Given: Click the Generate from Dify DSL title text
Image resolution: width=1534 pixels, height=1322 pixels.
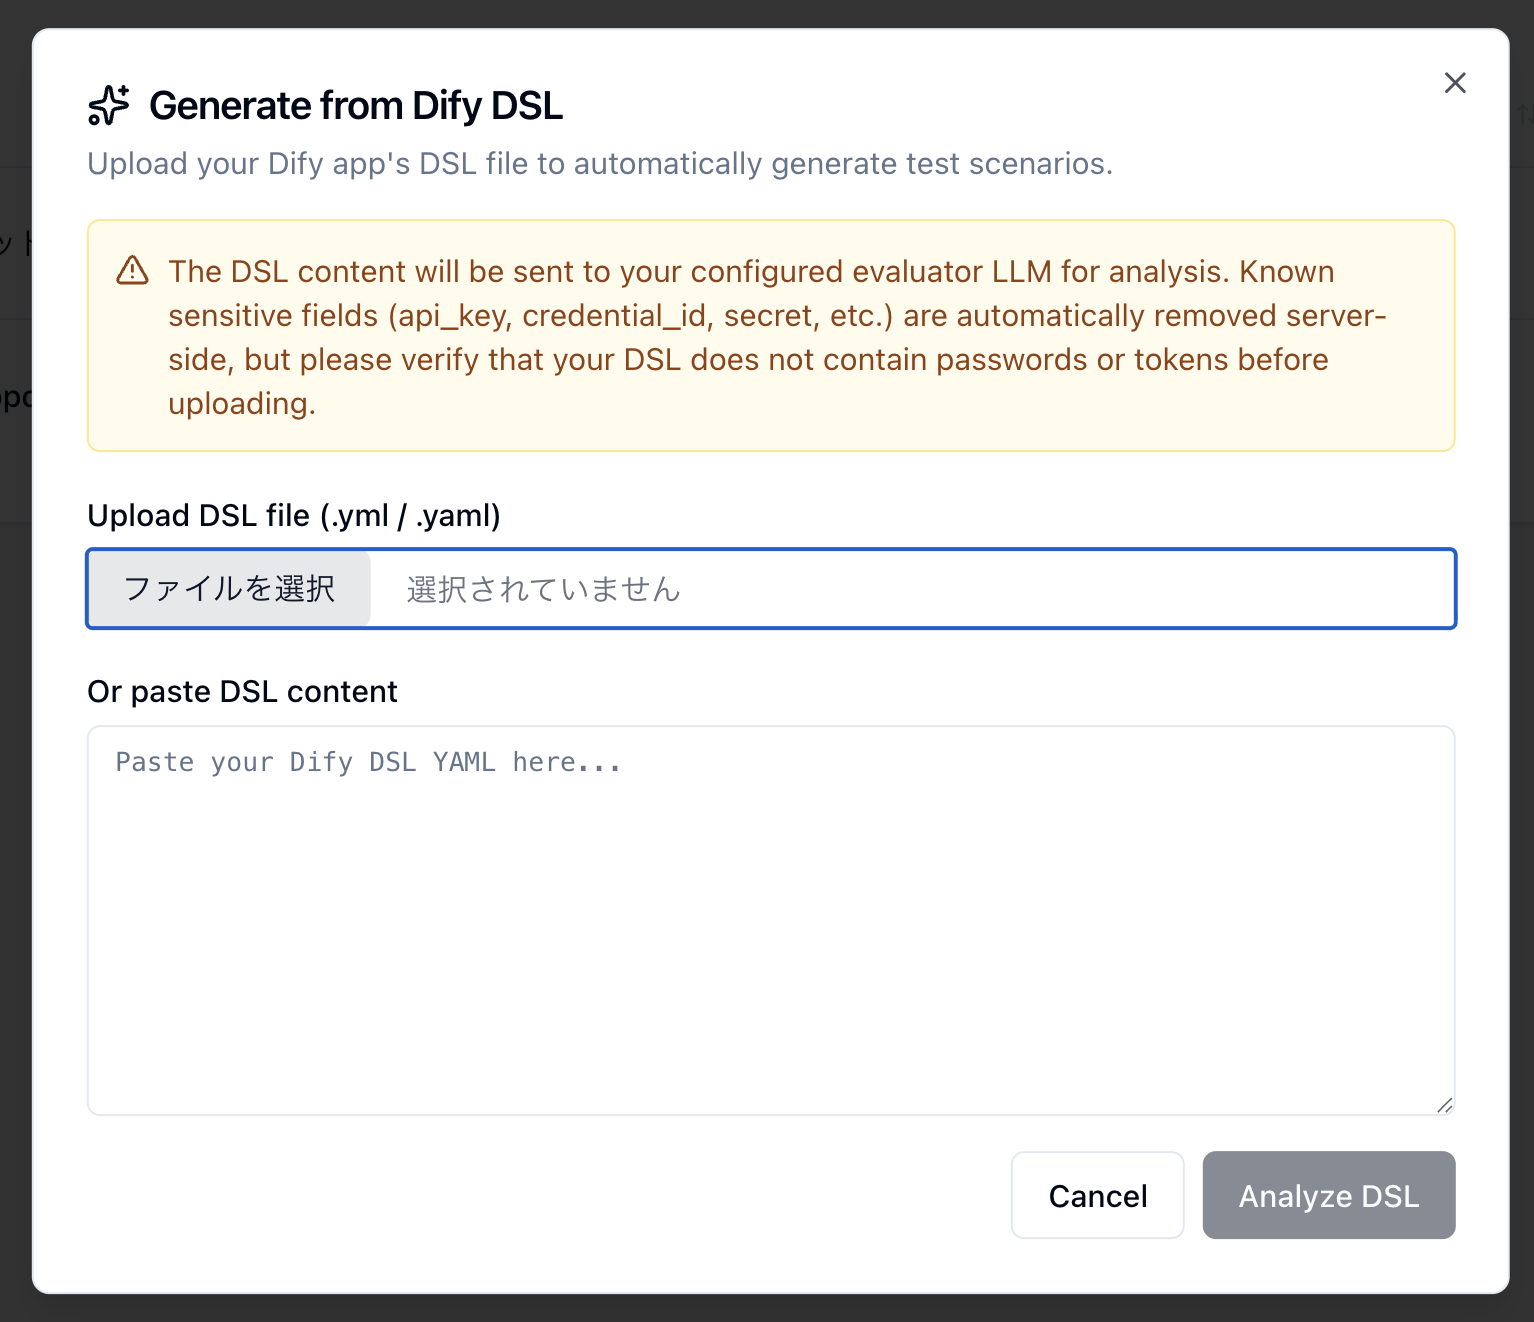Looking at the screenshot, I should click(356, 105).
